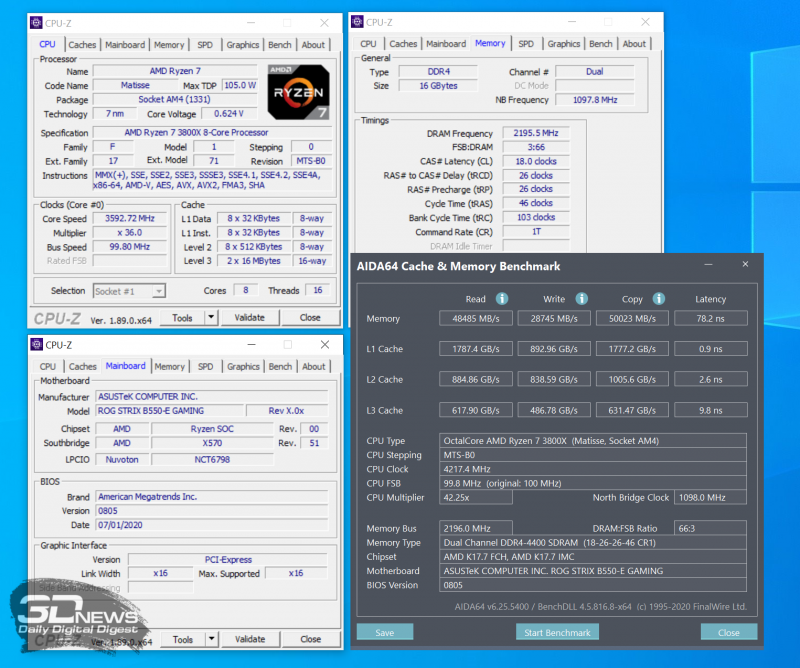Switch to Caches tab in CPU window
The height and width of the screenshot is (668, 800).
pos(82,45)
